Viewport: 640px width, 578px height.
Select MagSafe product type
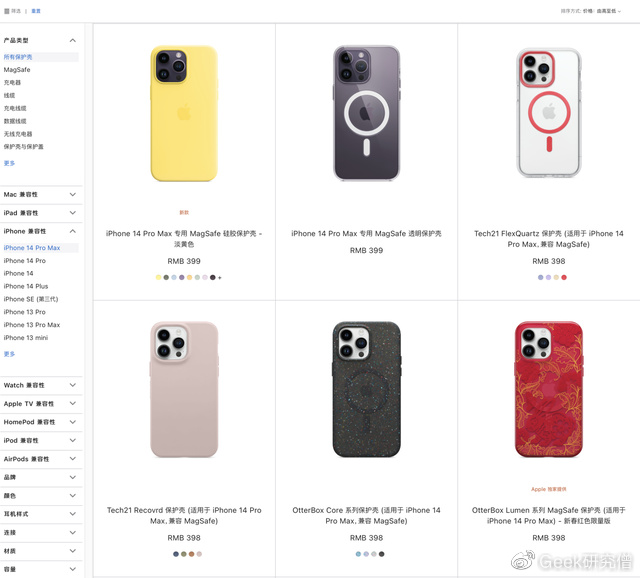pyautogui.click(x=17, y=70)
